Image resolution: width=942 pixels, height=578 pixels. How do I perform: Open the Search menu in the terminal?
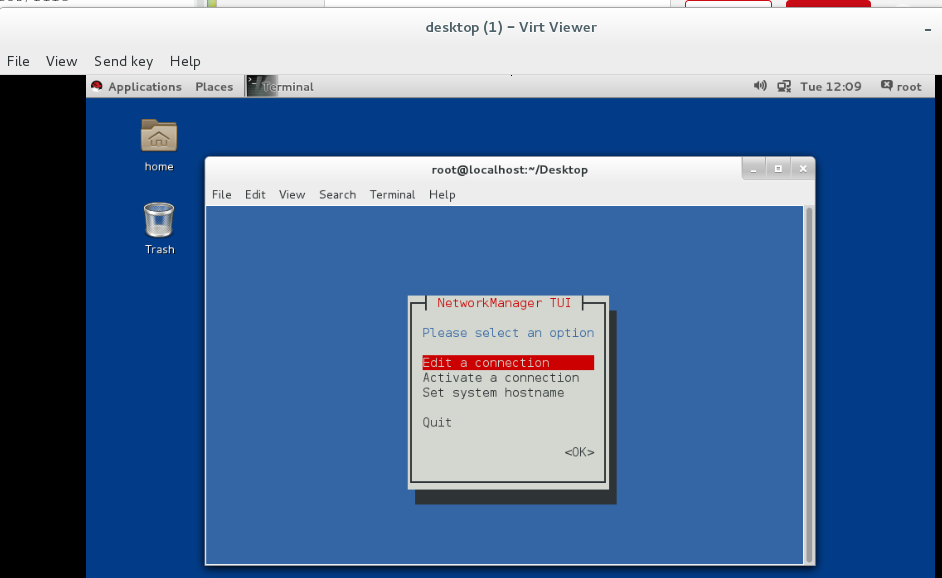tap(337, 194)
